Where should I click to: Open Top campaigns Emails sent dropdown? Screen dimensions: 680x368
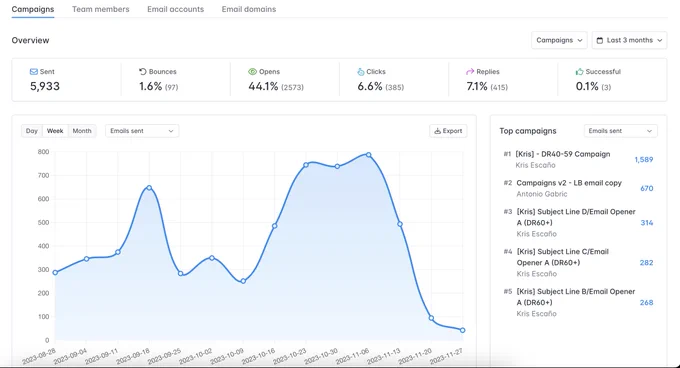[x=620, y=131]
